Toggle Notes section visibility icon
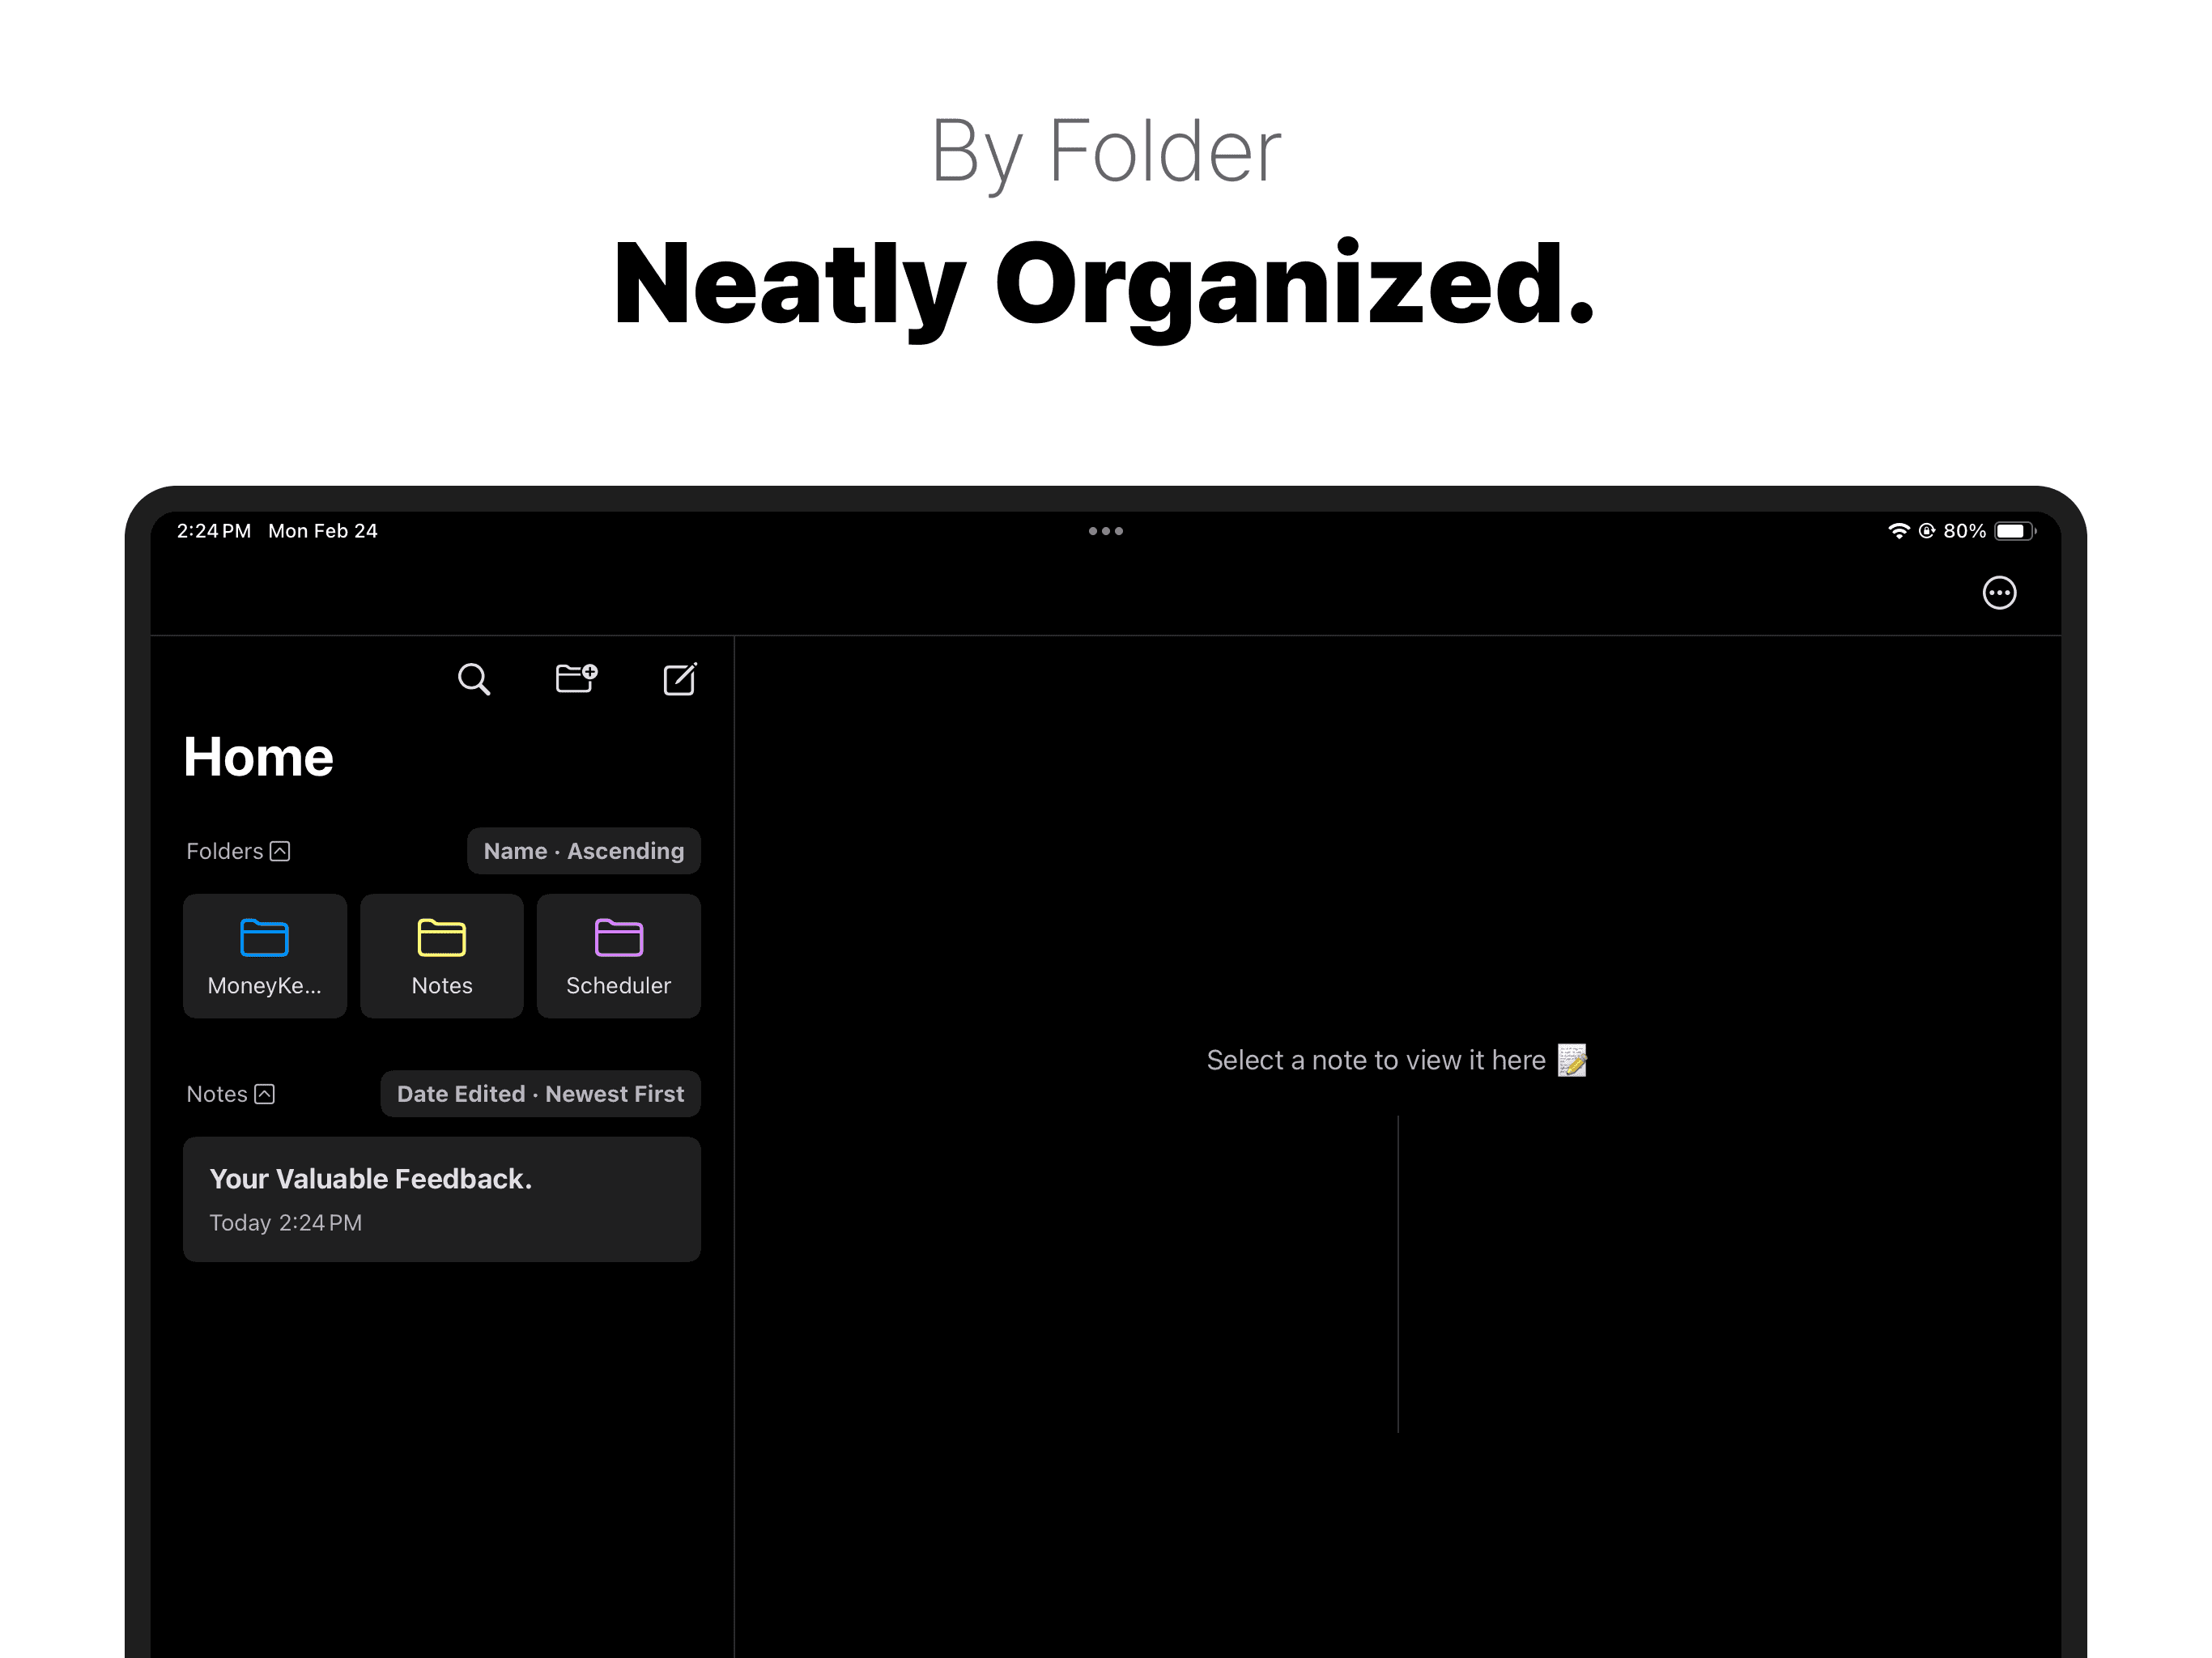The height and width of the screenshot is (1658, 2212). click(x=263, y=1092)
